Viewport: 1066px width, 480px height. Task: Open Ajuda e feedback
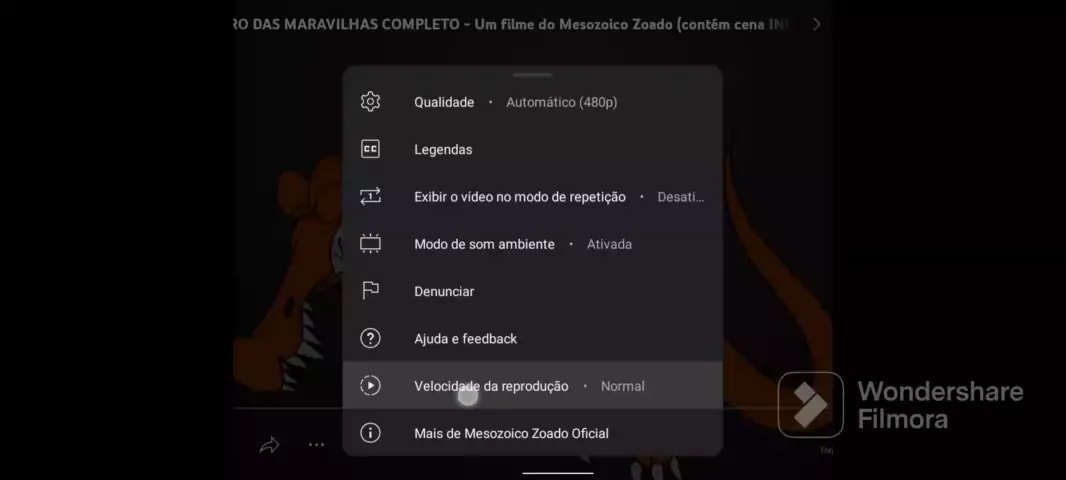(532, 339)
